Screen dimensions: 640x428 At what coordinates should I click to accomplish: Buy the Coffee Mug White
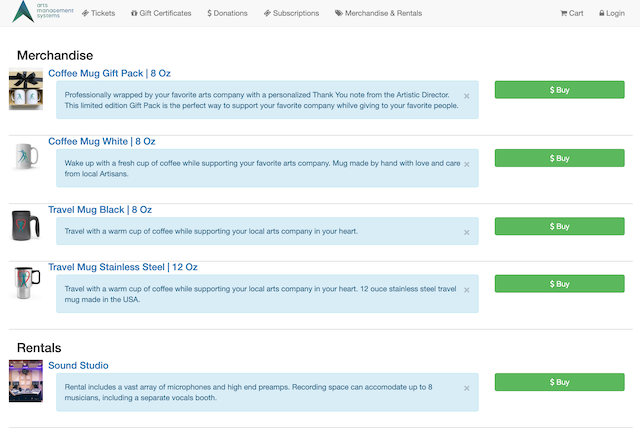pos(560,158)
